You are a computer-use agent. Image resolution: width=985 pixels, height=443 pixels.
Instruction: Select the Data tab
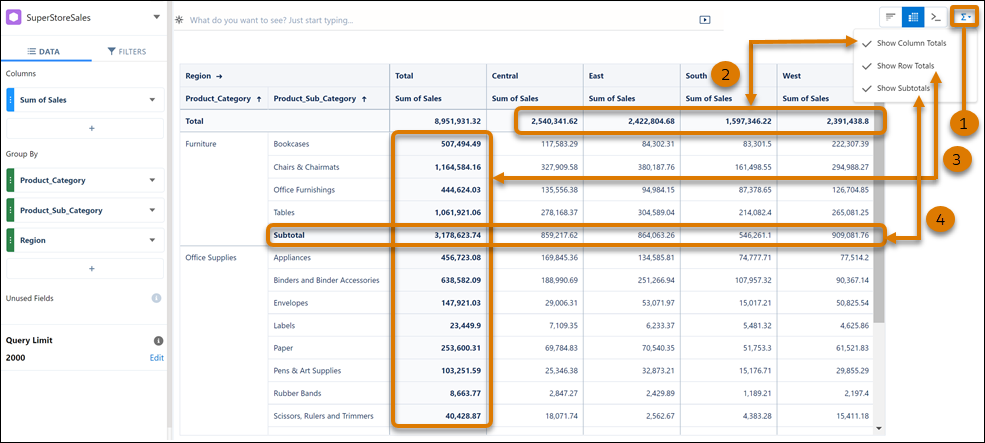[44, 51]
